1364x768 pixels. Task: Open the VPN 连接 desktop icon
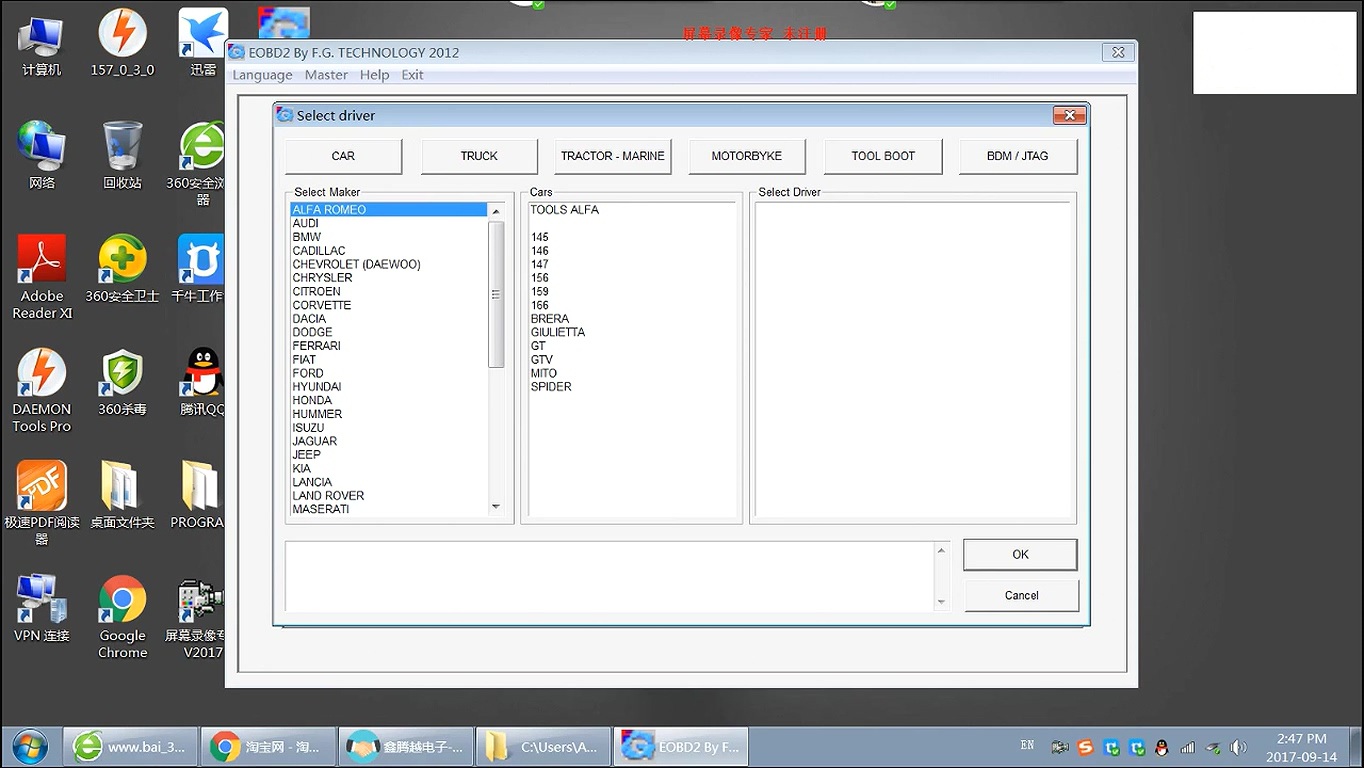coord(42,608)
